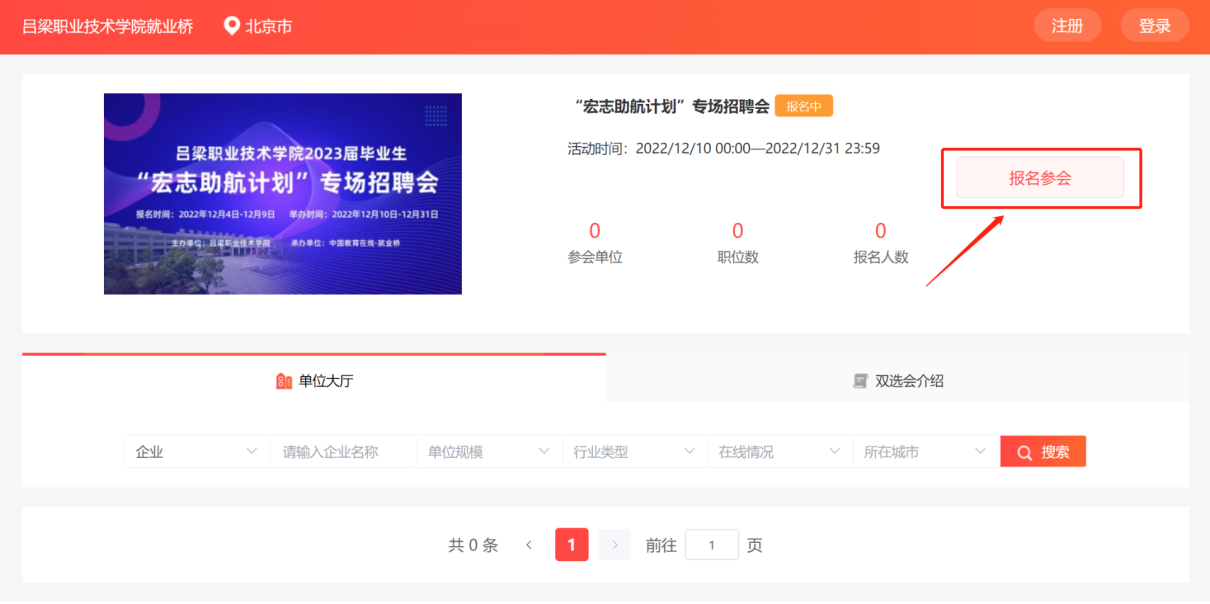Click the location pin icon beside 北京市

(232, 26)
